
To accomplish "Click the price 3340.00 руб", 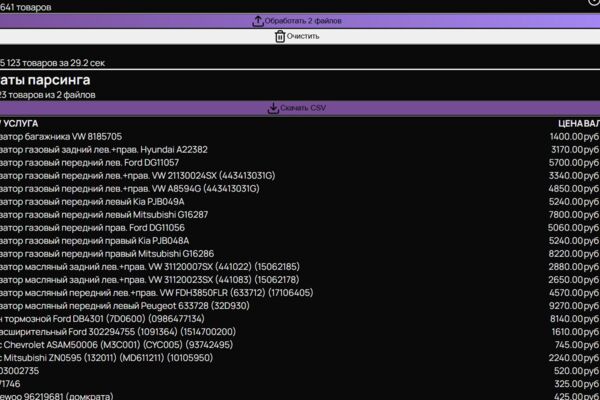I will point(574,176).
